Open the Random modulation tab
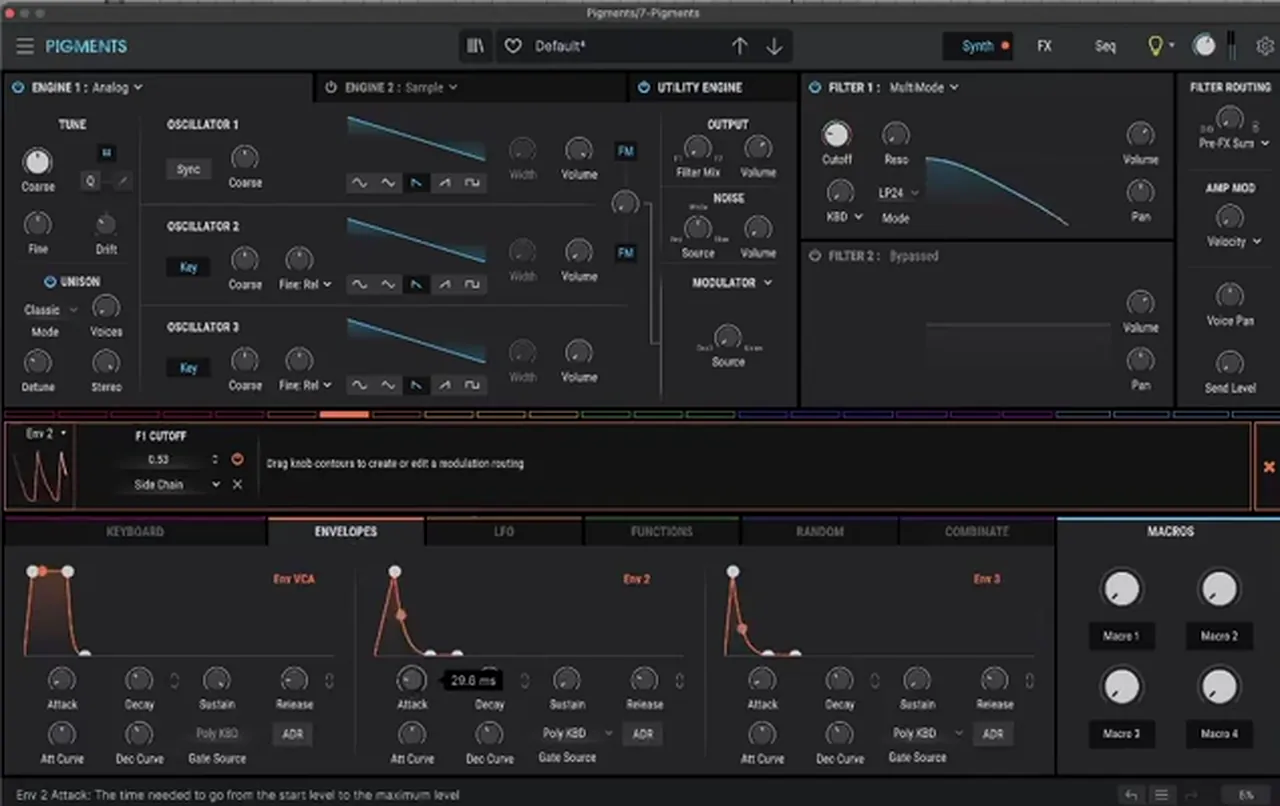The height and width of the screenshot is (806, 1280). click(820, 532)
